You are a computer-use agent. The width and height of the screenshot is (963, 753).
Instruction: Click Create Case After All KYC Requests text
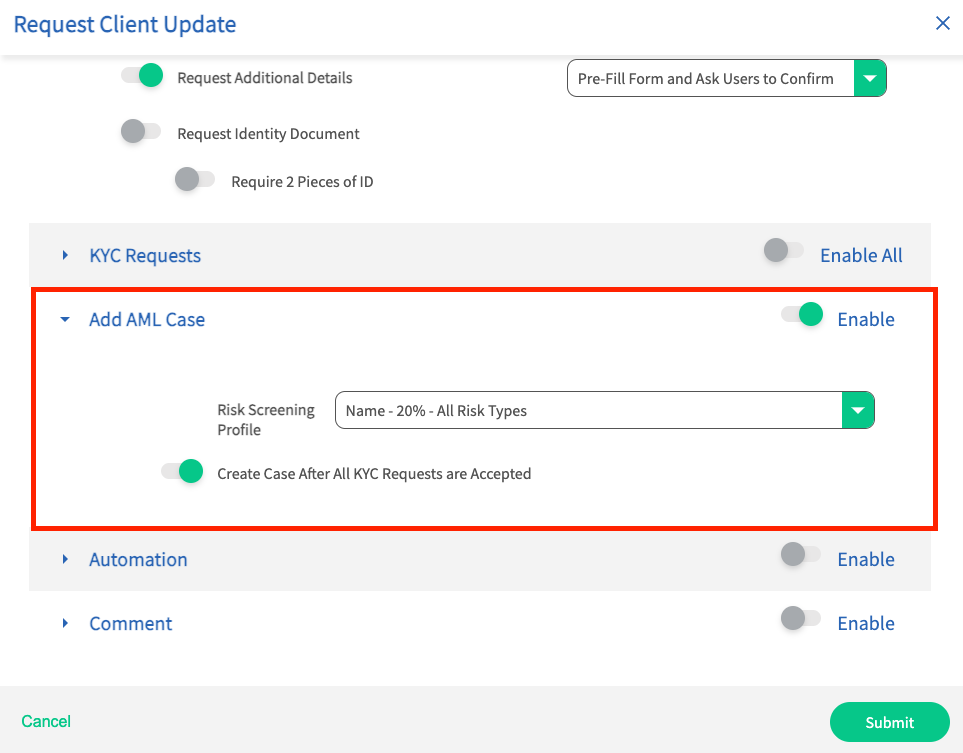(x=374, y=474)
